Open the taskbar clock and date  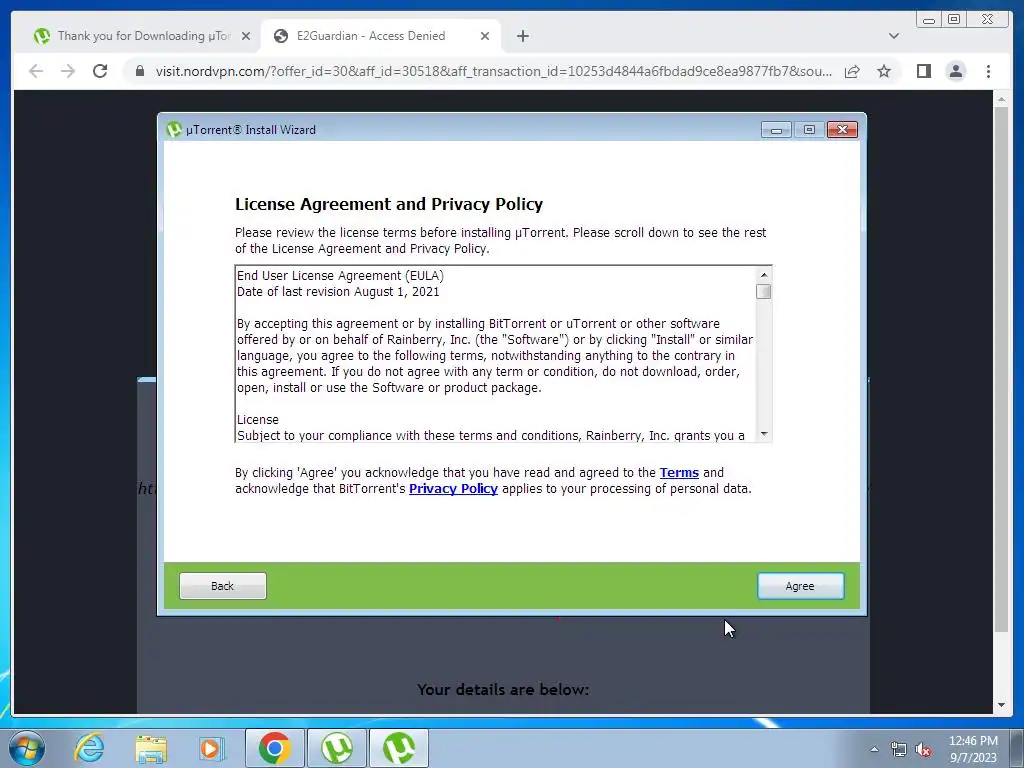[x=973, y=749]
